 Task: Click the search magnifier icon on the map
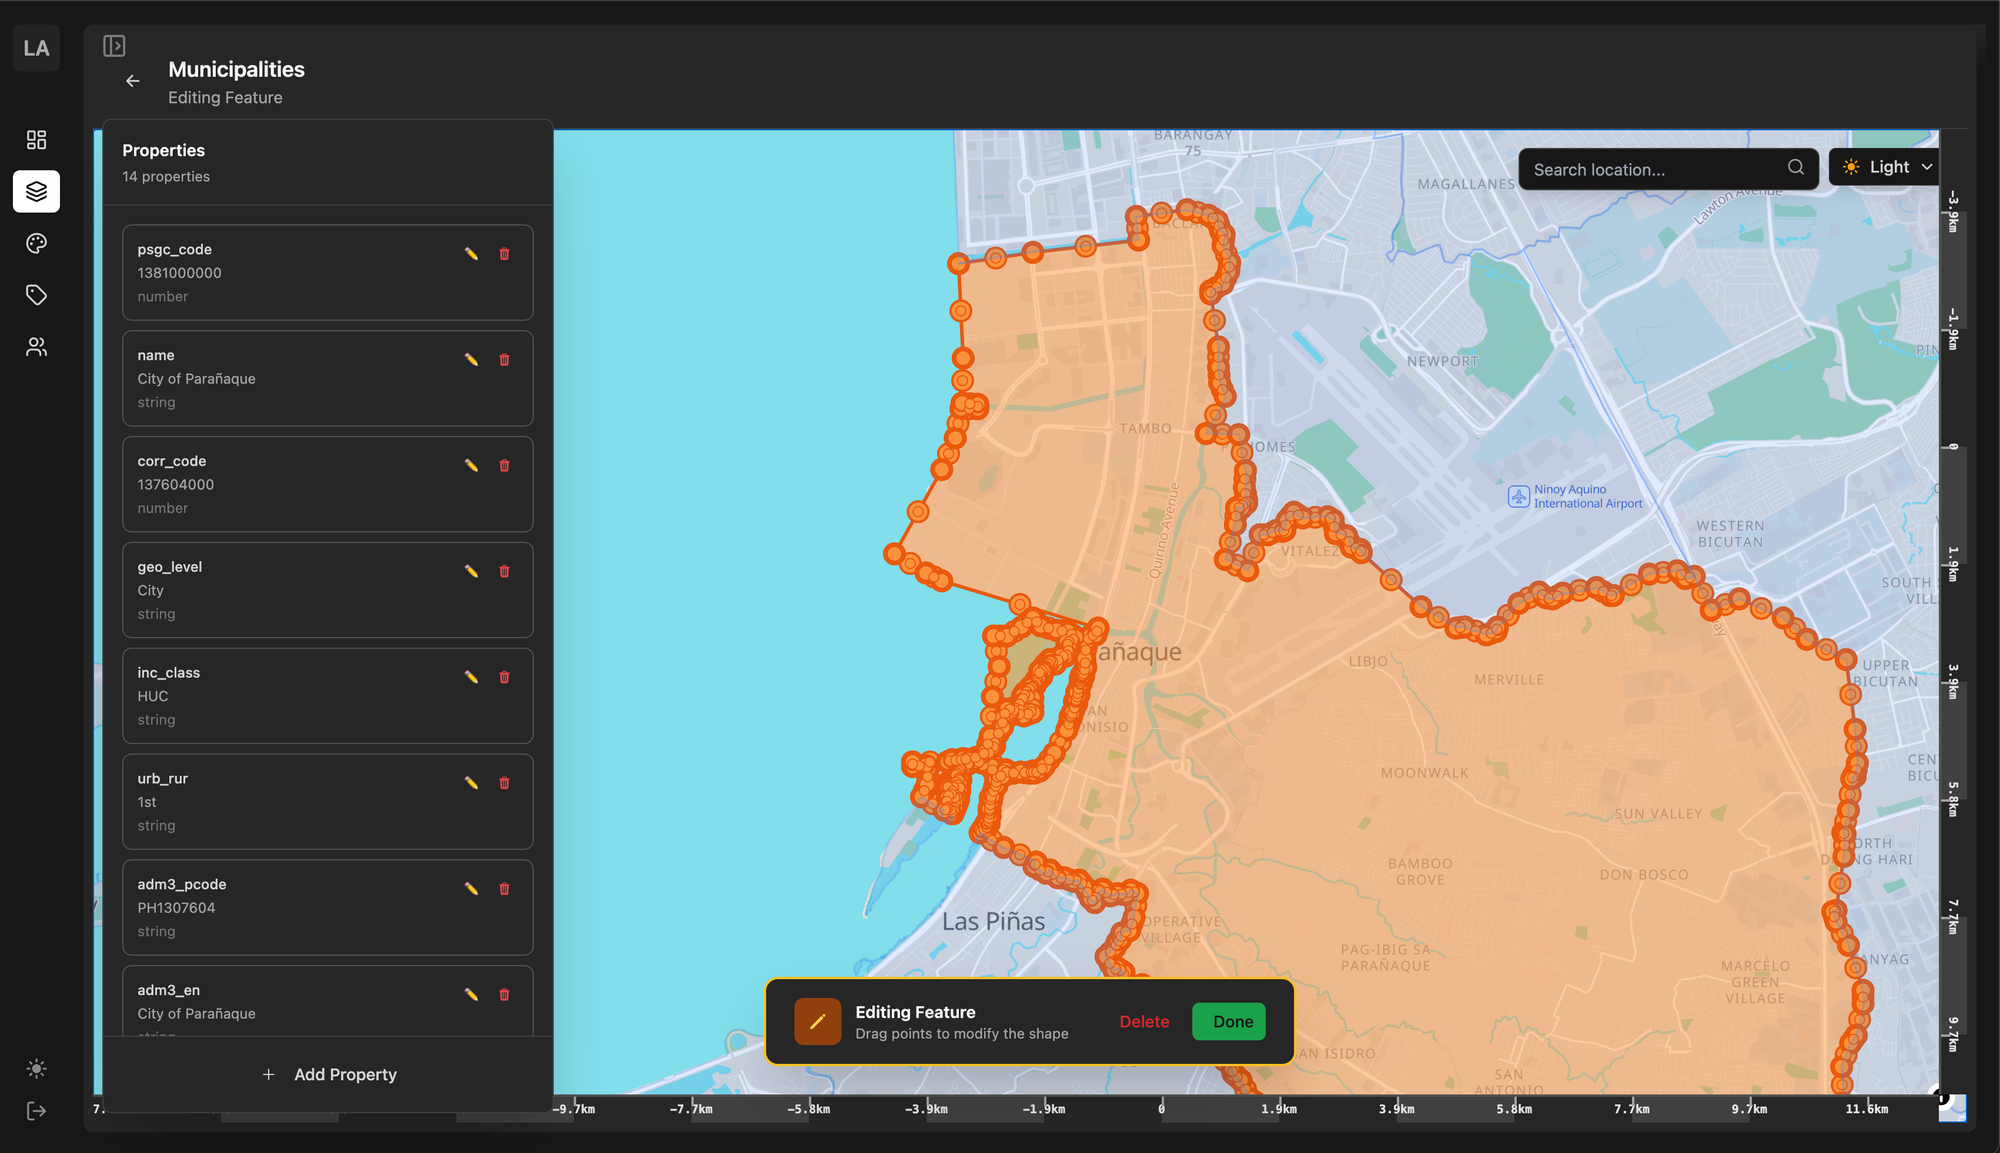point(1796,168)
